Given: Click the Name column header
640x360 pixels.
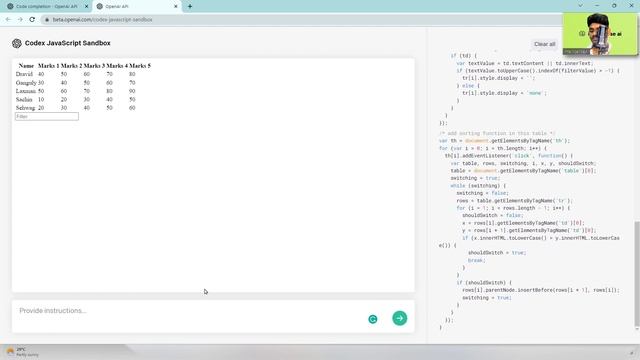Looking at the screenshot, I should 26,66.
